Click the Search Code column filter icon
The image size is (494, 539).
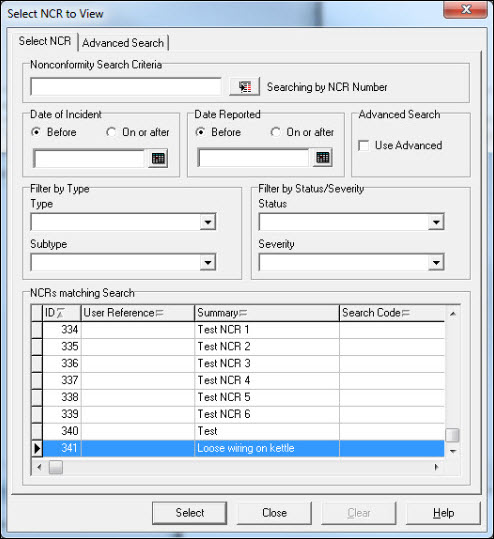point(406,313)
